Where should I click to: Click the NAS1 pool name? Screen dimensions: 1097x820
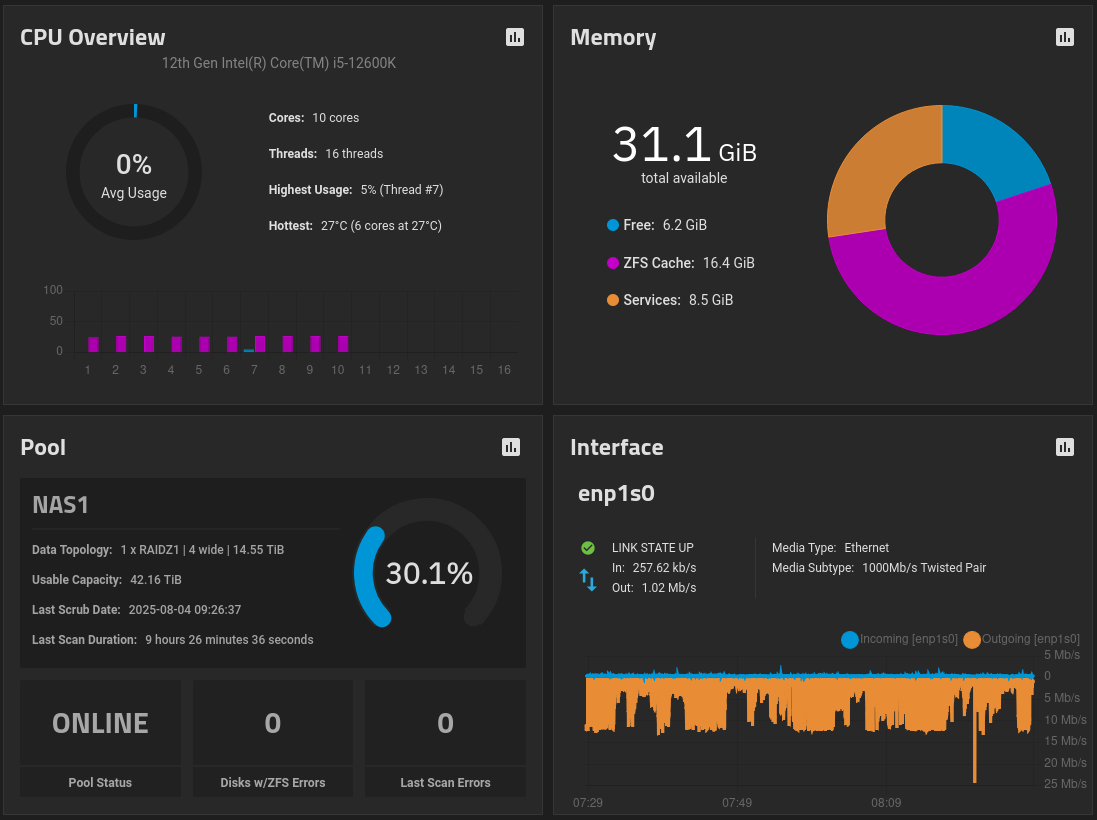(60, 505)
